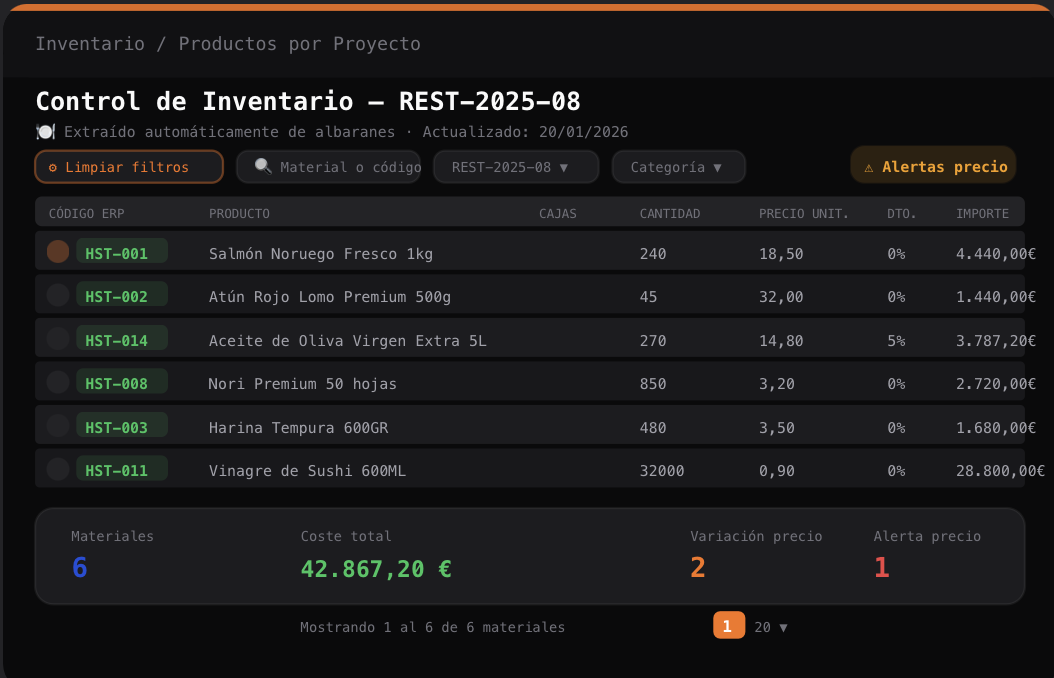Screen dimensions: 1054x678
Task: Sort by the DTO. column header
Action: click(x=901, y=214)
